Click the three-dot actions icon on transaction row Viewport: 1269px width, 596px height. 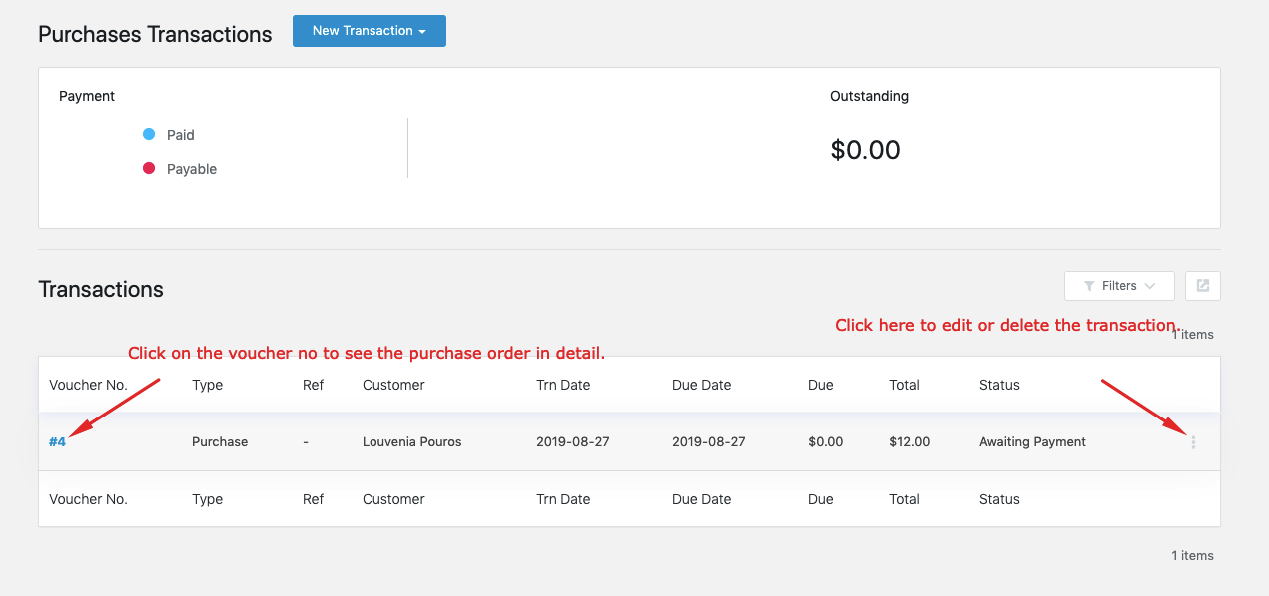coord(1192,442)
